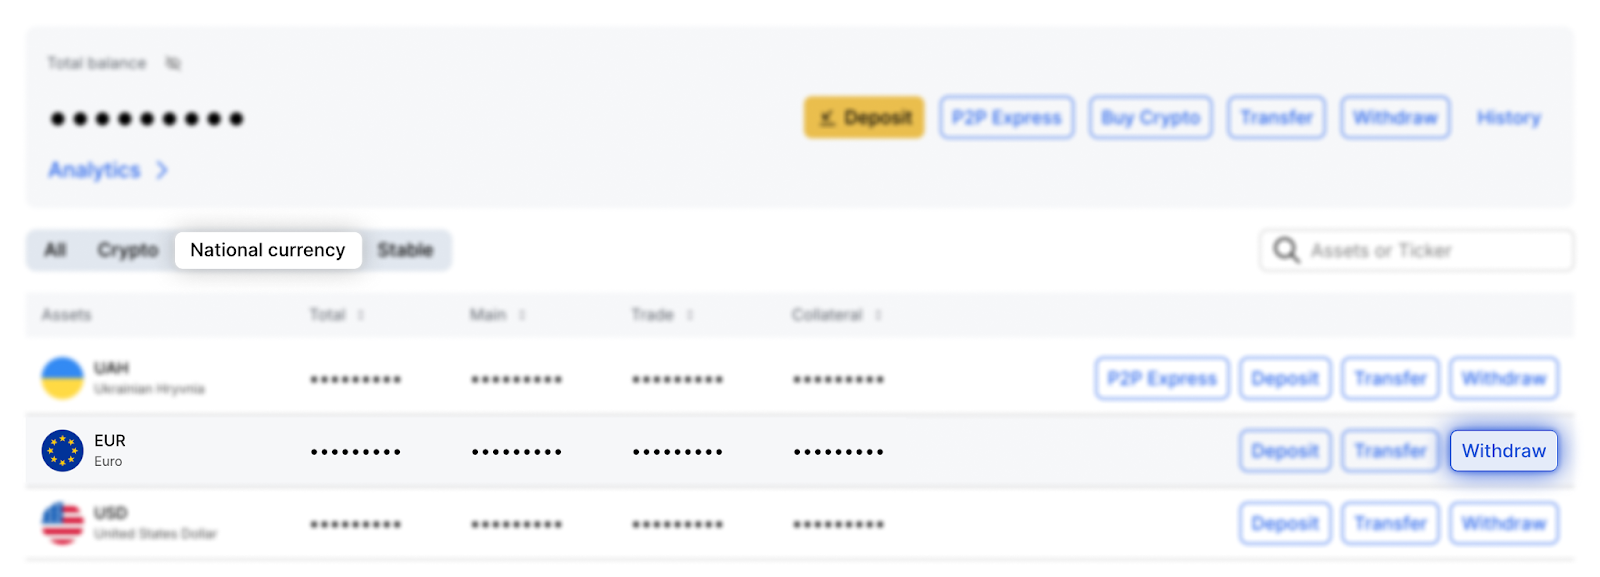Image resolution: width=1600 pixels, height=577 pixels.
Task: Open Analytics via the chevron arrow
Action: click(162, 171)
